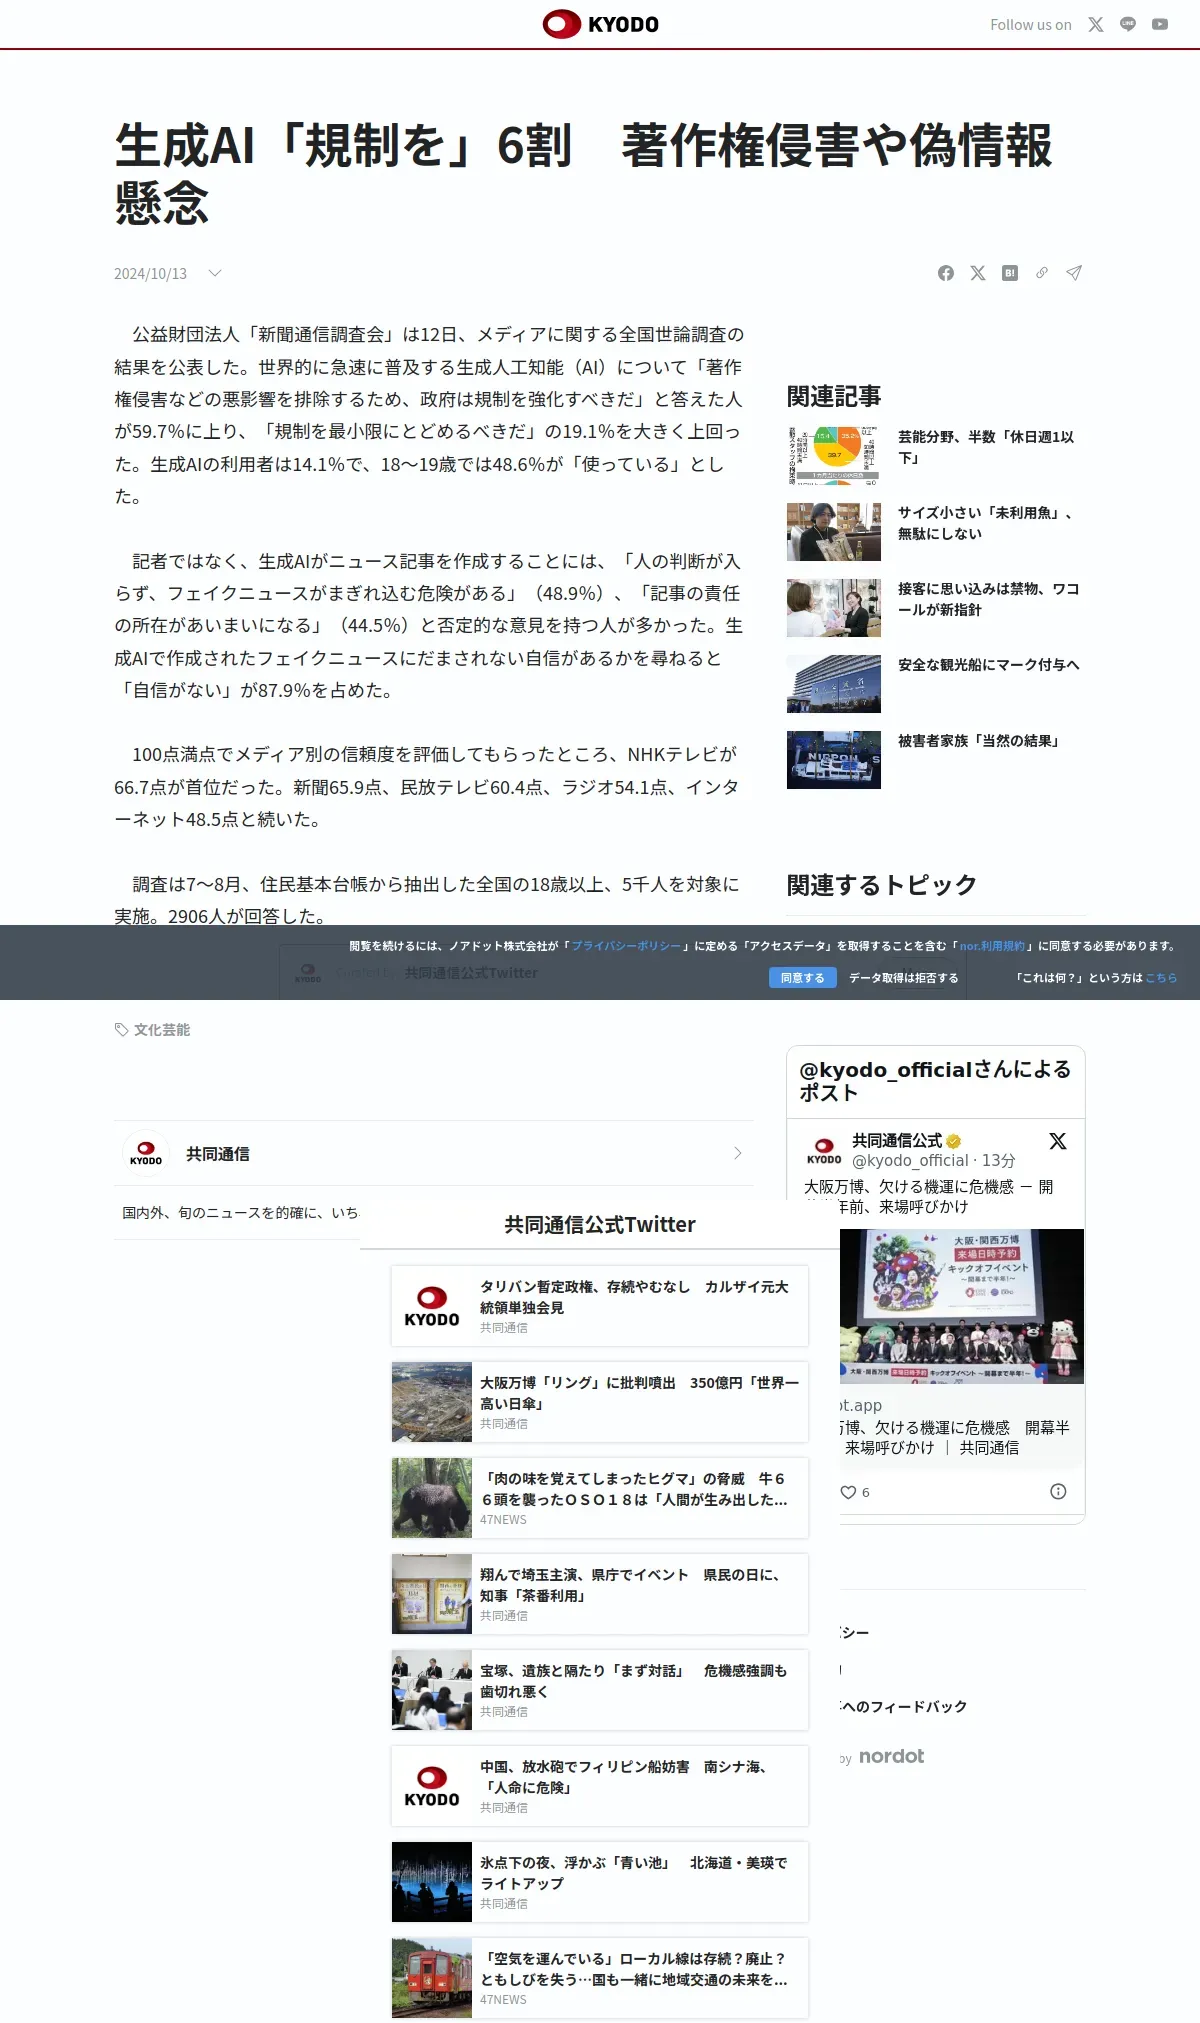Open article タリバン暫定政権、存続やむなし
Screen dimensions: 1200x2023
pos(600,1306)
